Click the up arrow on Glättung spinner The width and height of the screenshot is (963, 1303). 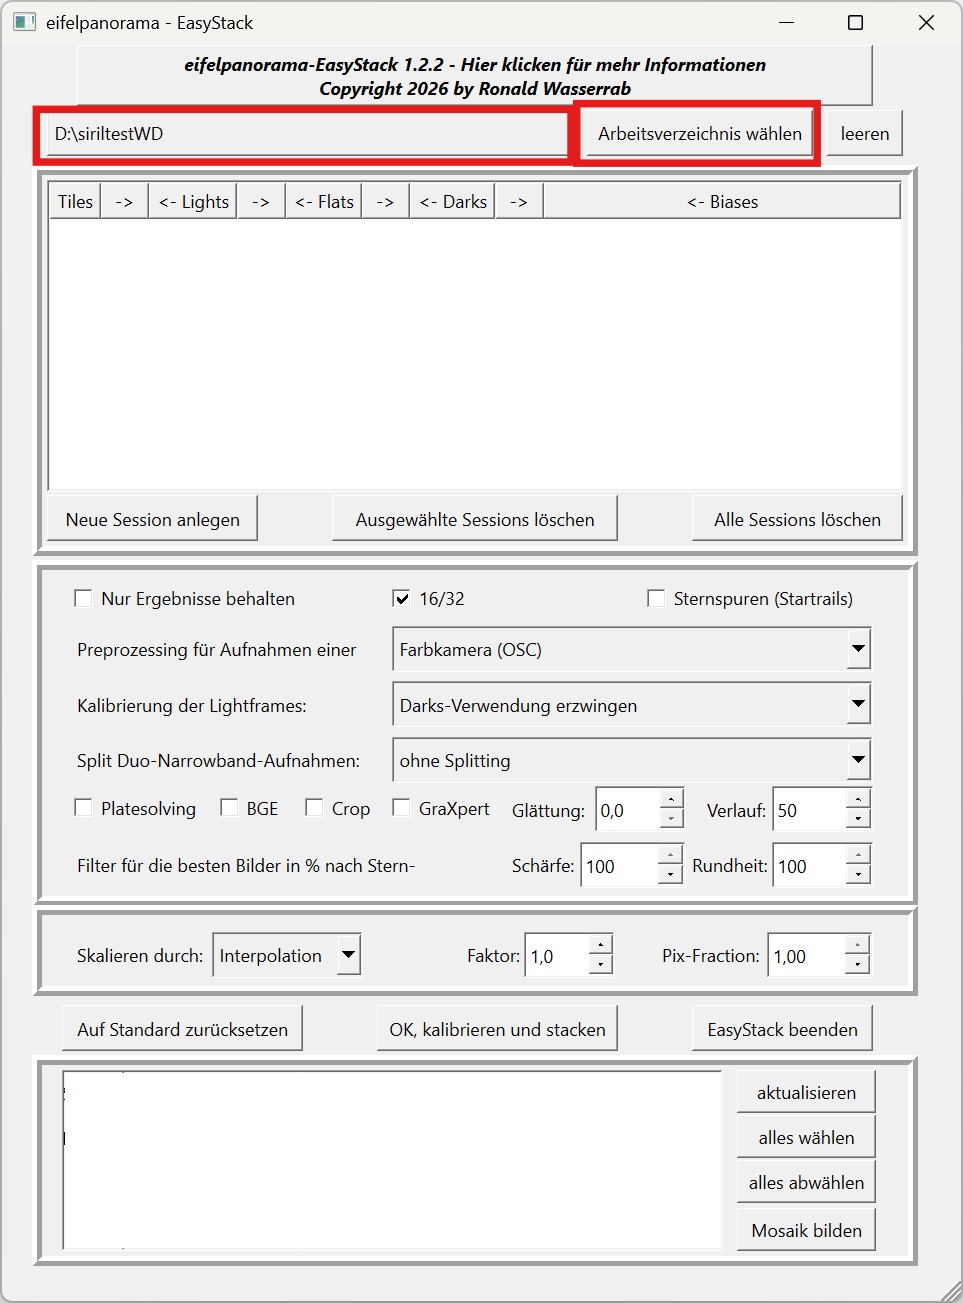(x=671, y=799)
